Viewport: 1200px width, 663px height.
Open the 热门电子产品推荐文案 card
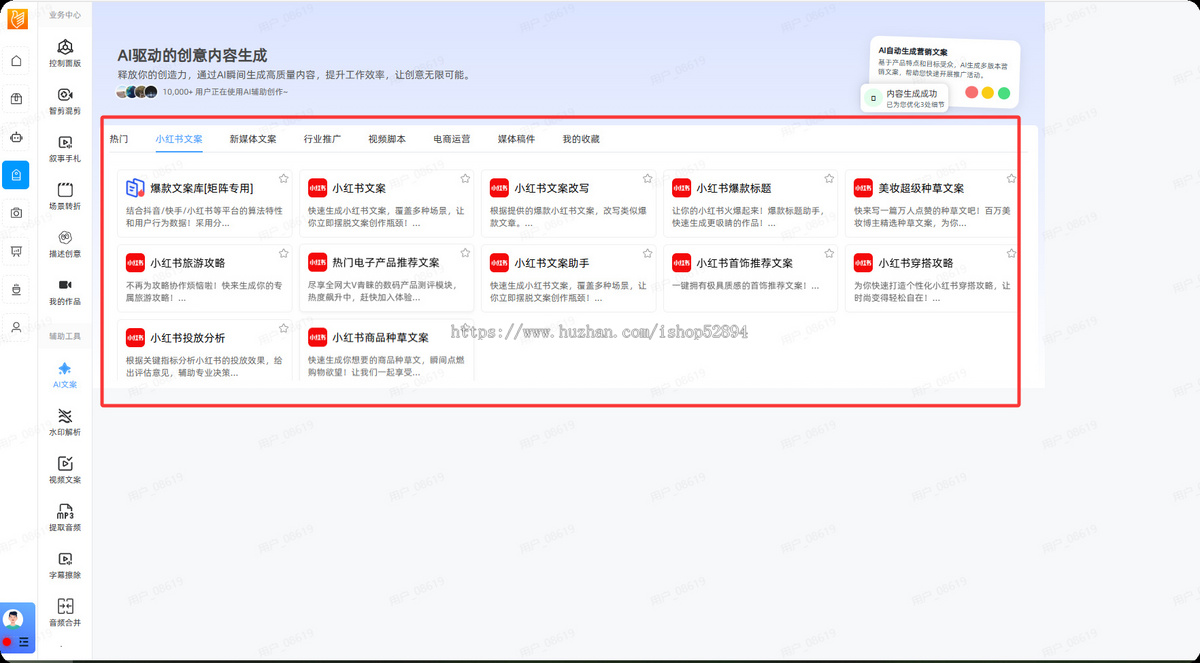coord(386,278)
